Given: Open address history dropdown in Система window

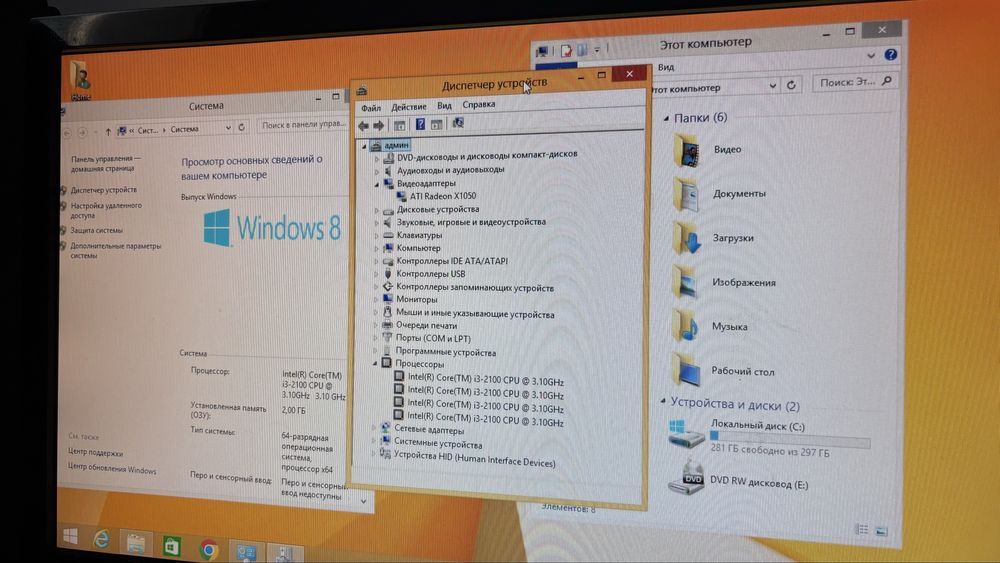Looking at the screenshot, I should pos(228,128).
